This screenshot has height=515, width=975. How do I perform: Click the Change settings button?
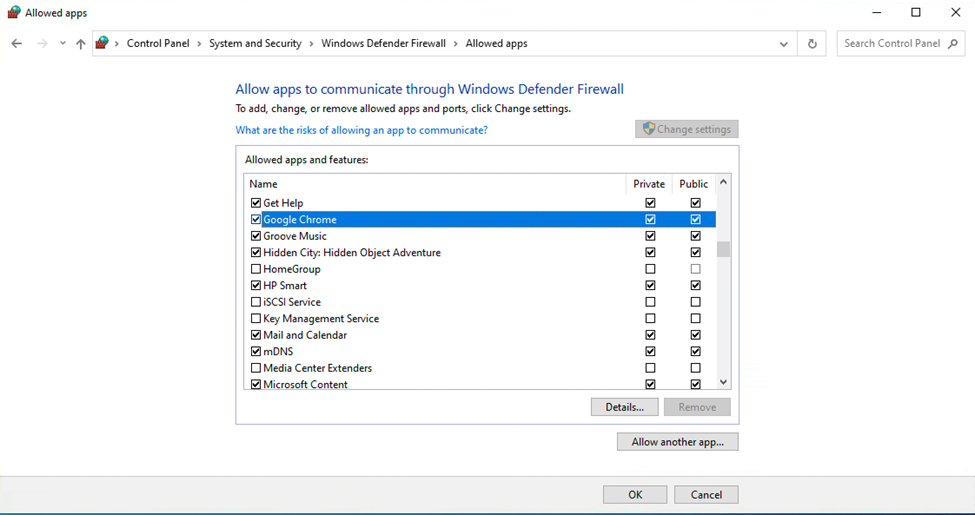[686, 129]
